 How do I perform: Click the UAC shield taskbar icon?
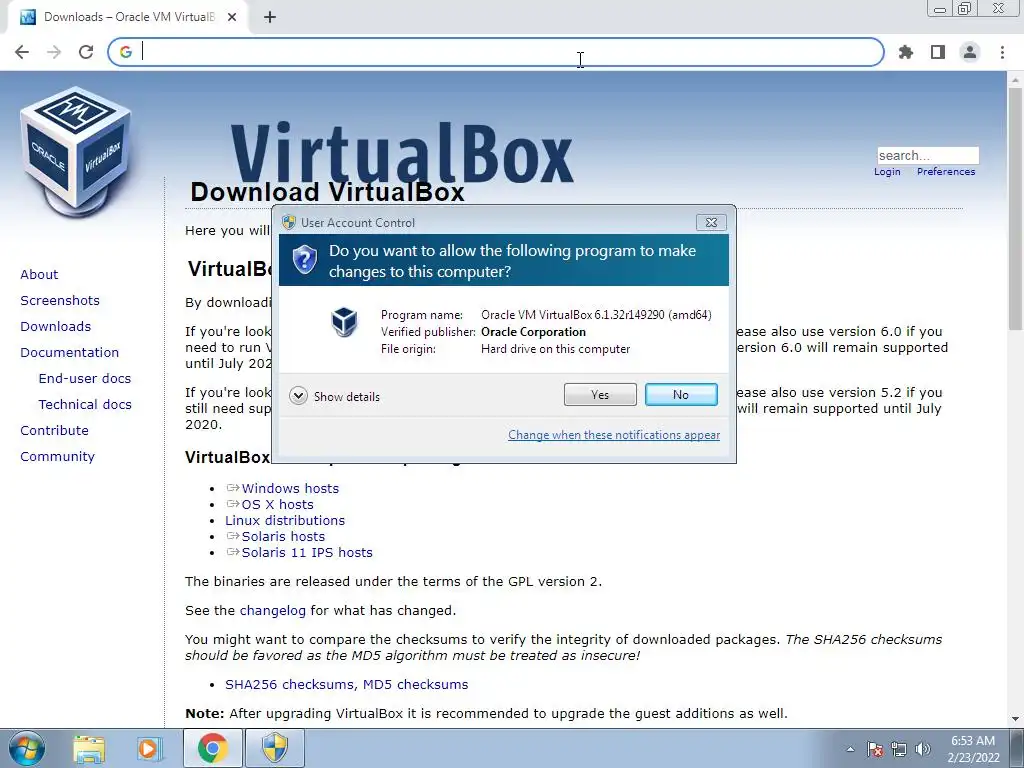[275, 748]
